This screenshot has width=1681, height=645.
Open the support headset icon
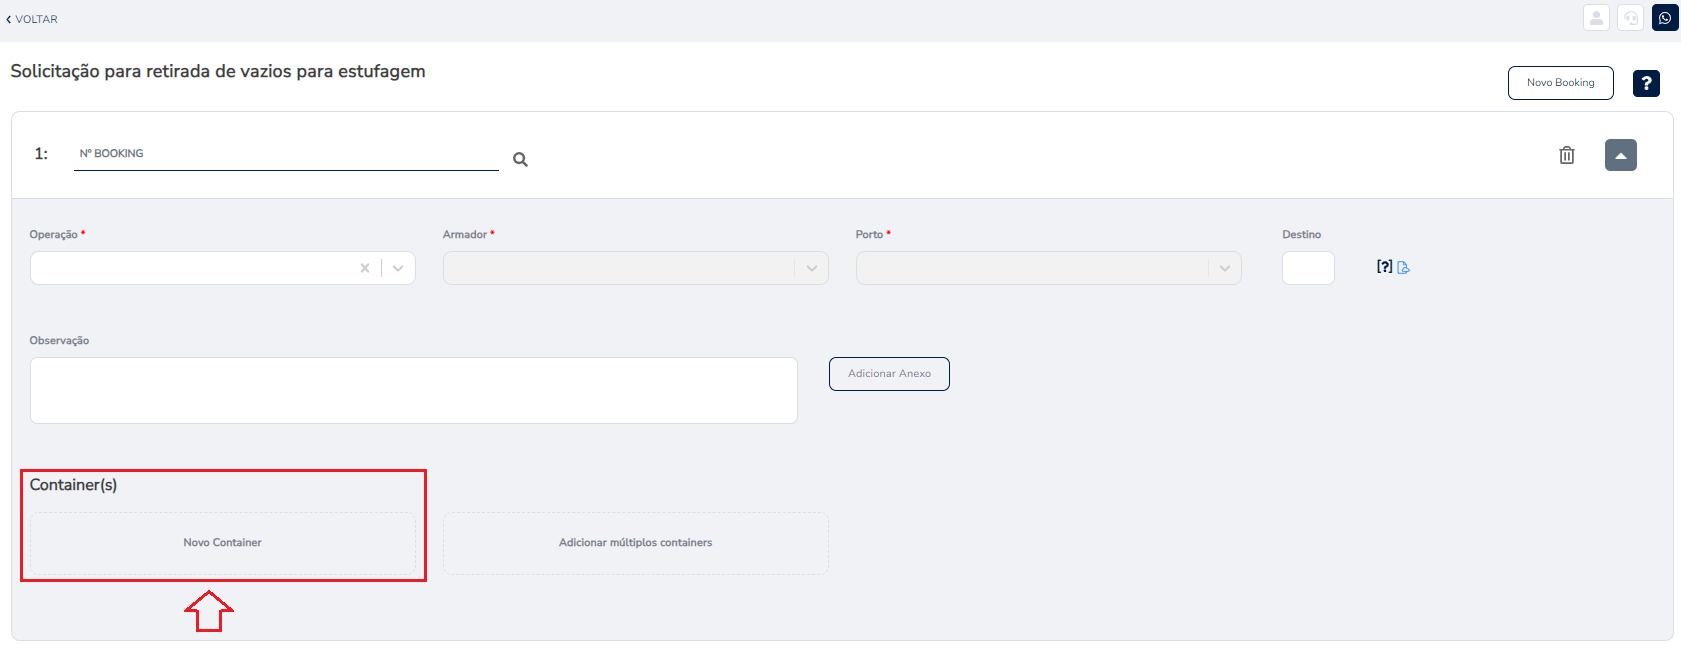click(x=1631, y=18)
